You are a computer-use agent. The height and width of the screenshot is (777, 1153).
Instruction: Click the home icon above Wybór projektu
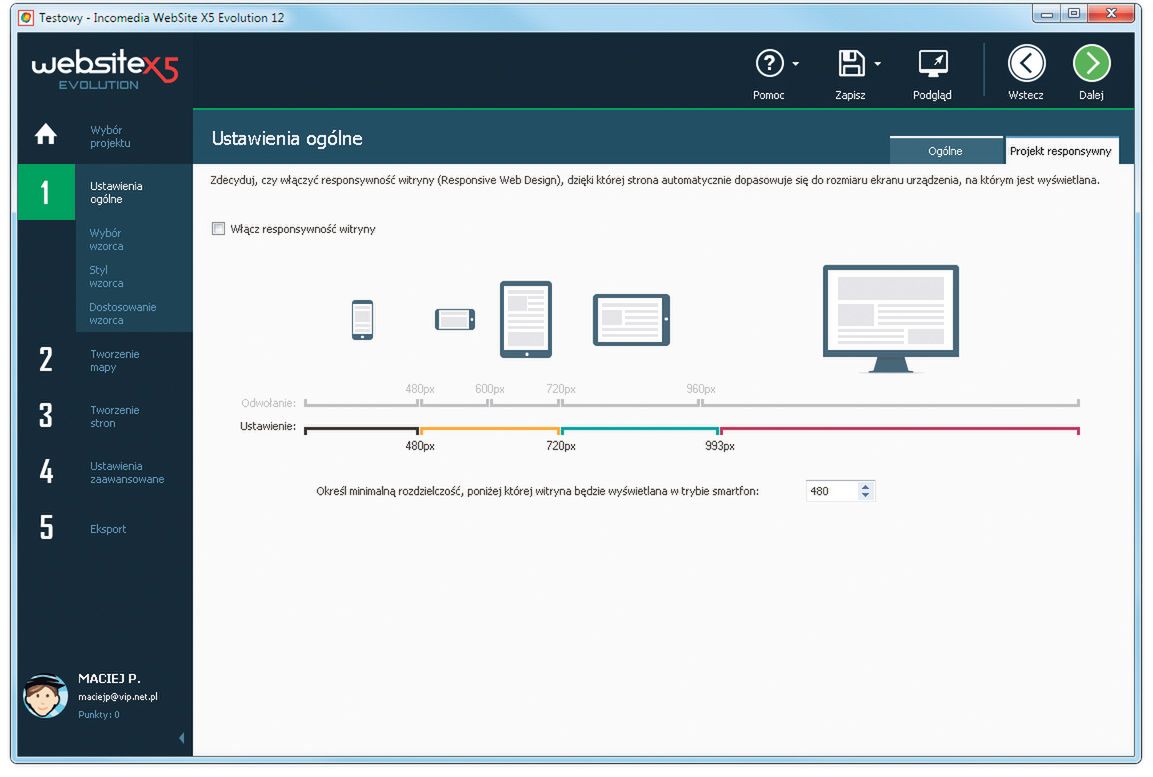[x=46, y=136]
